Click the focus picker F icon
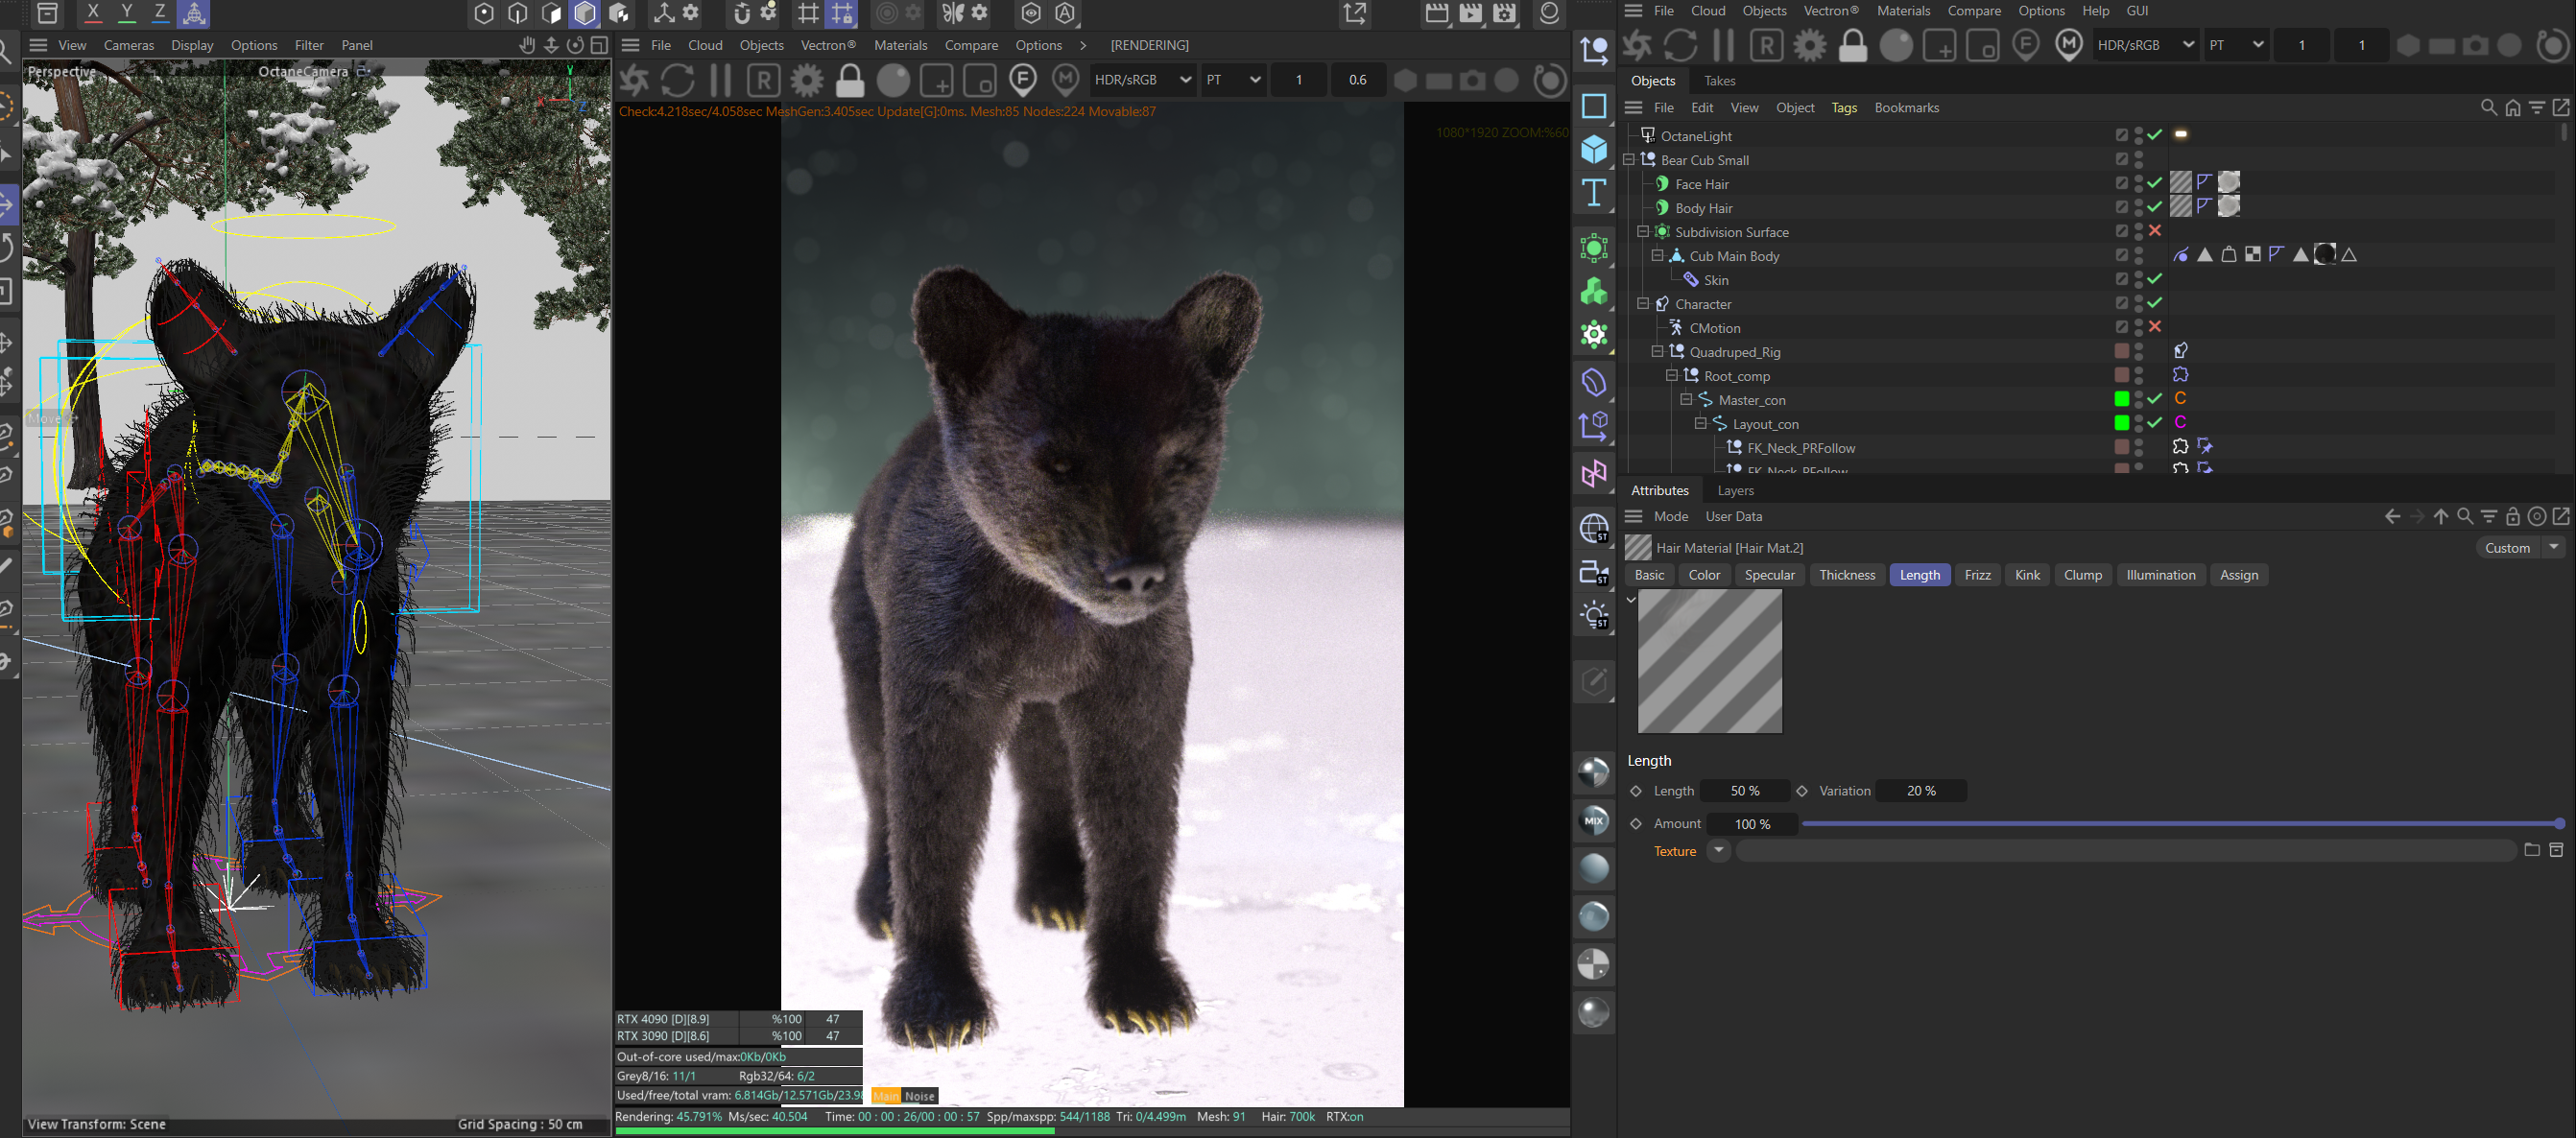Screen dimensions: 2576x1138 [x=1022, y=80]
